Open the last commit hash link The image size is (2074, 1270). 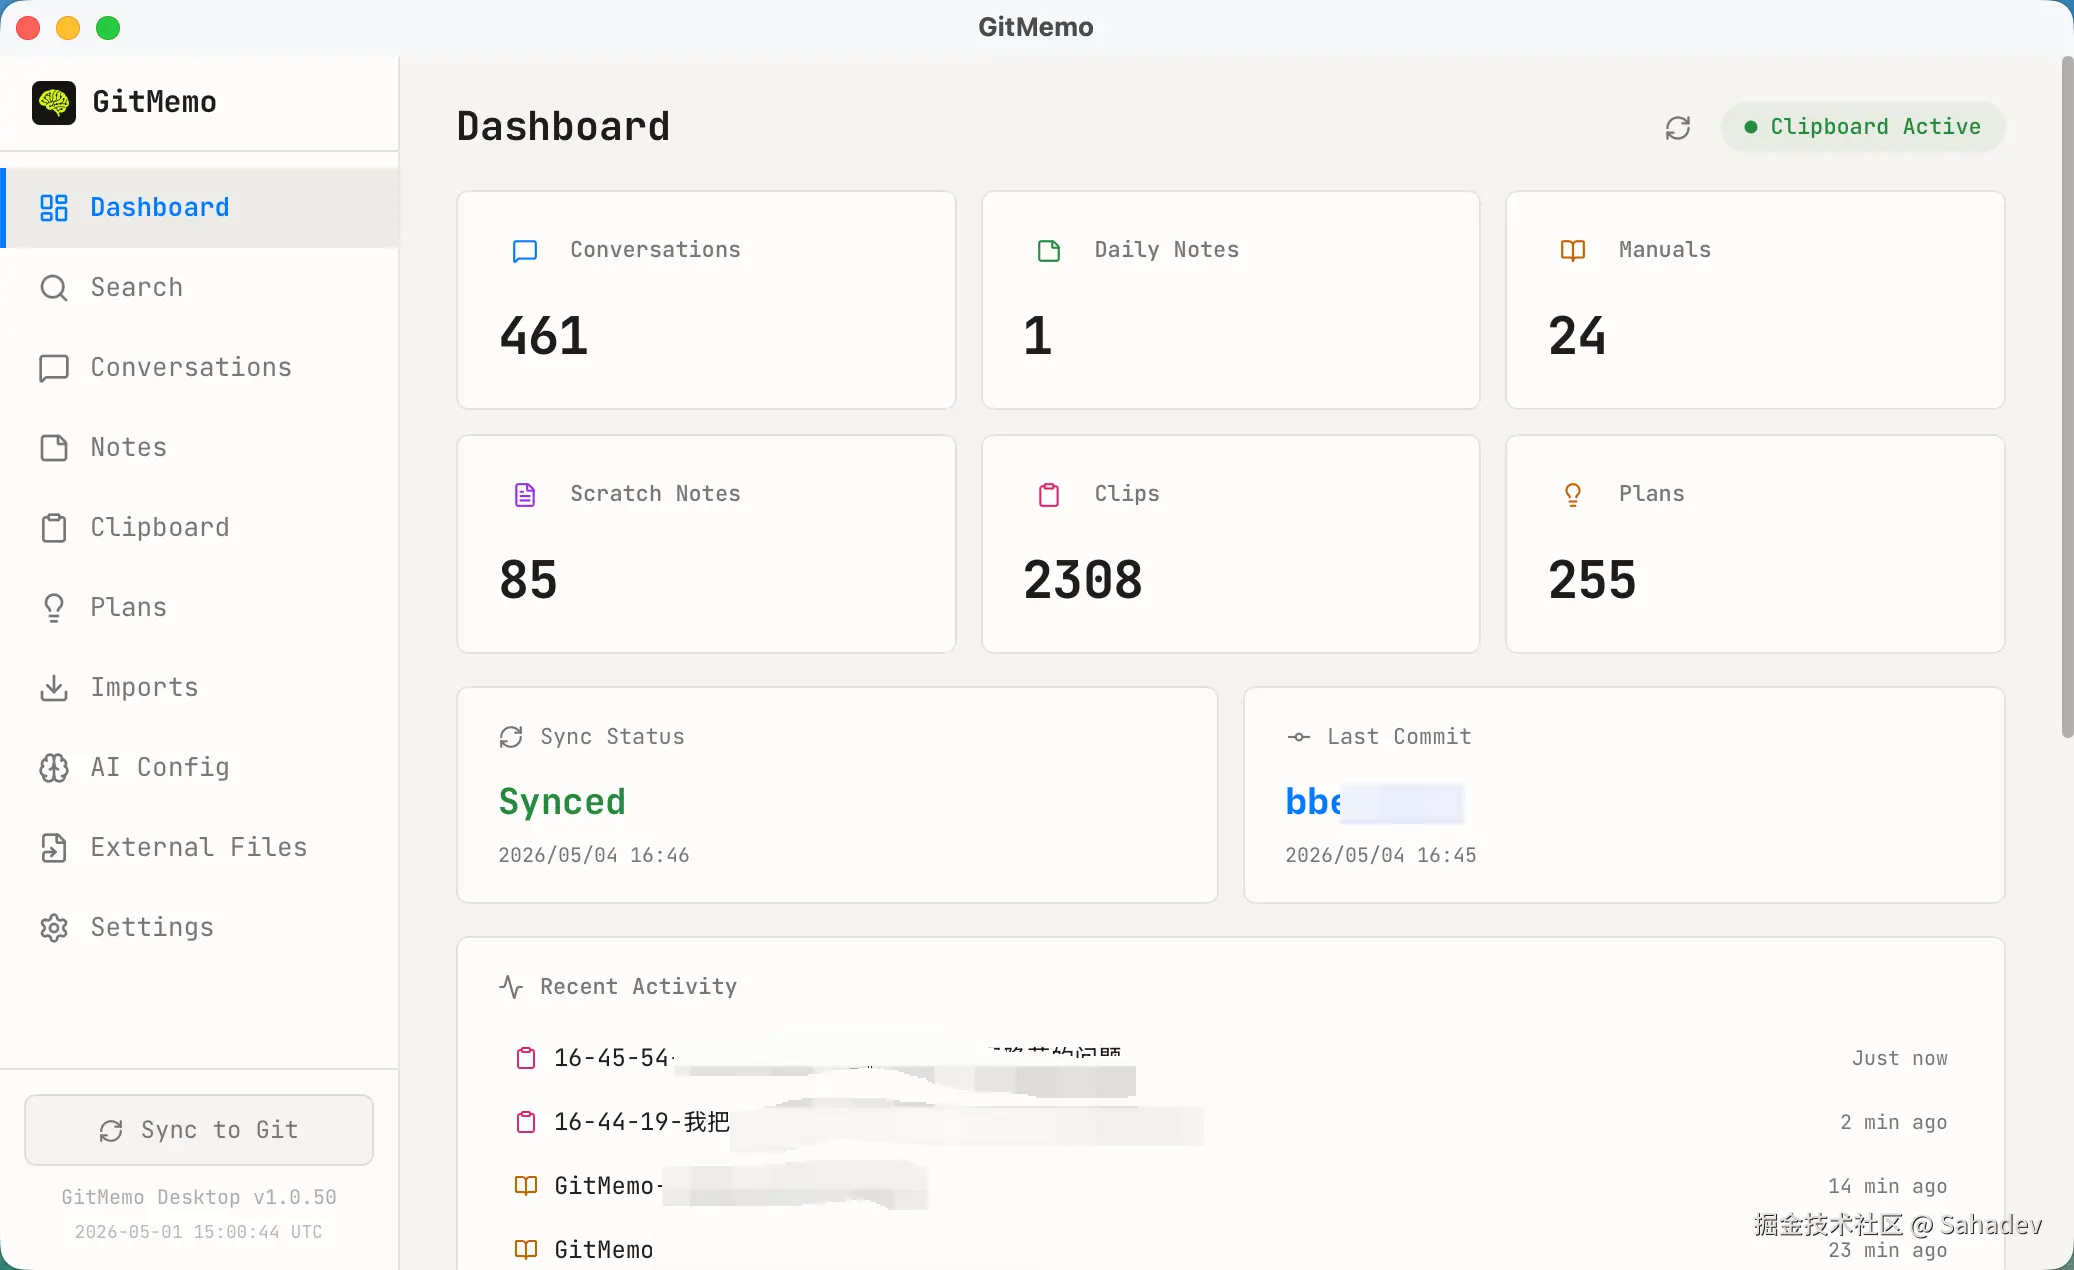click(1374, 802)
